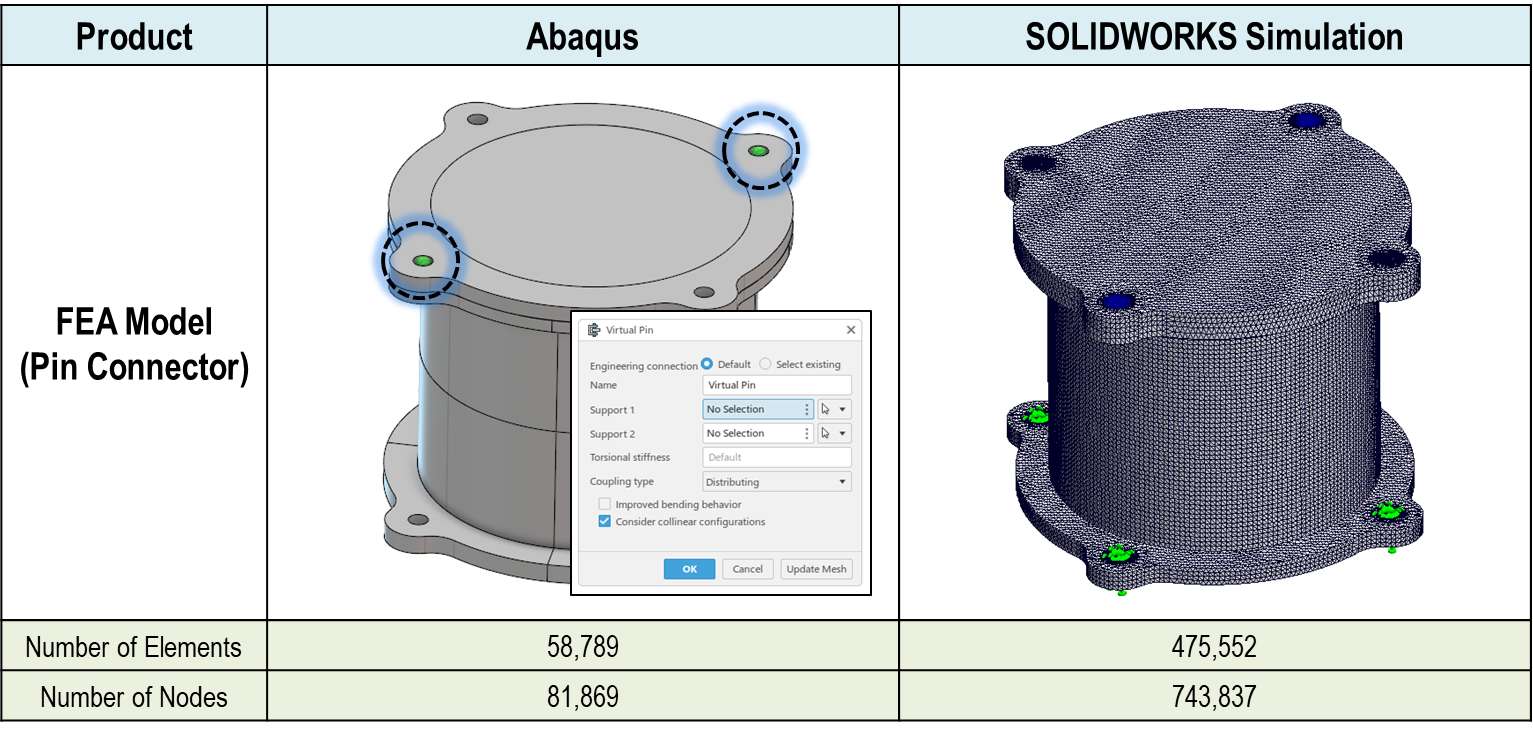Click the Virtual Pin dialog title icon
The image size is (1533, 731).
click(x=593, y=330)
